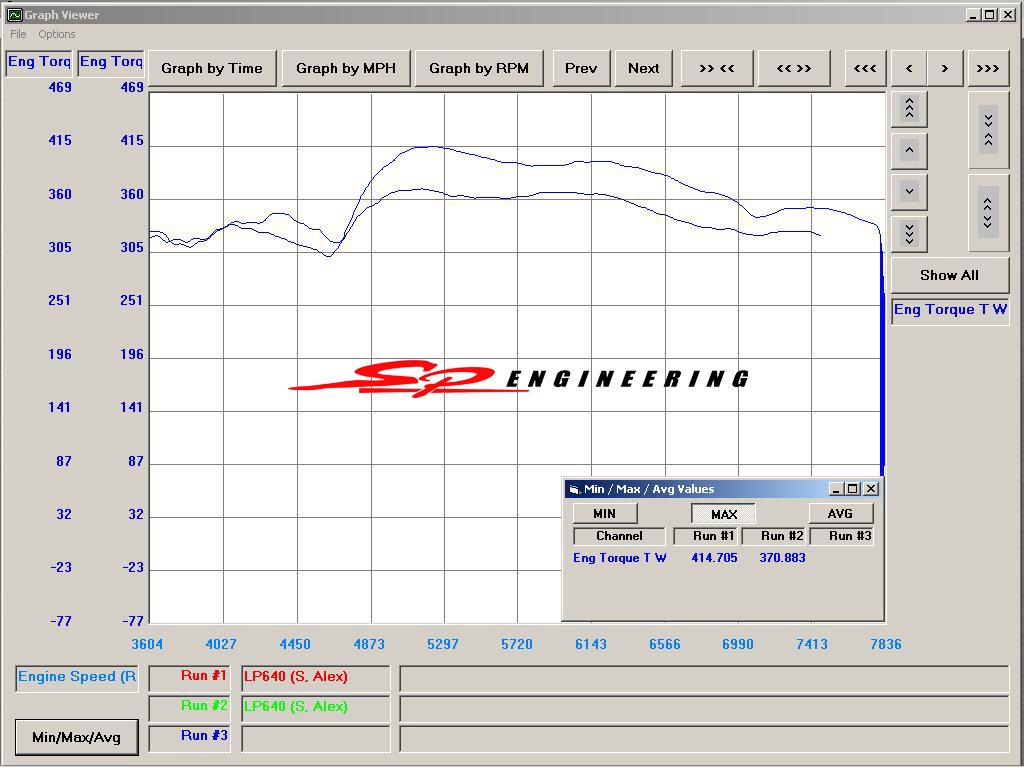
Task: Click Run #2 column header in popup
Action: [775, 536]
